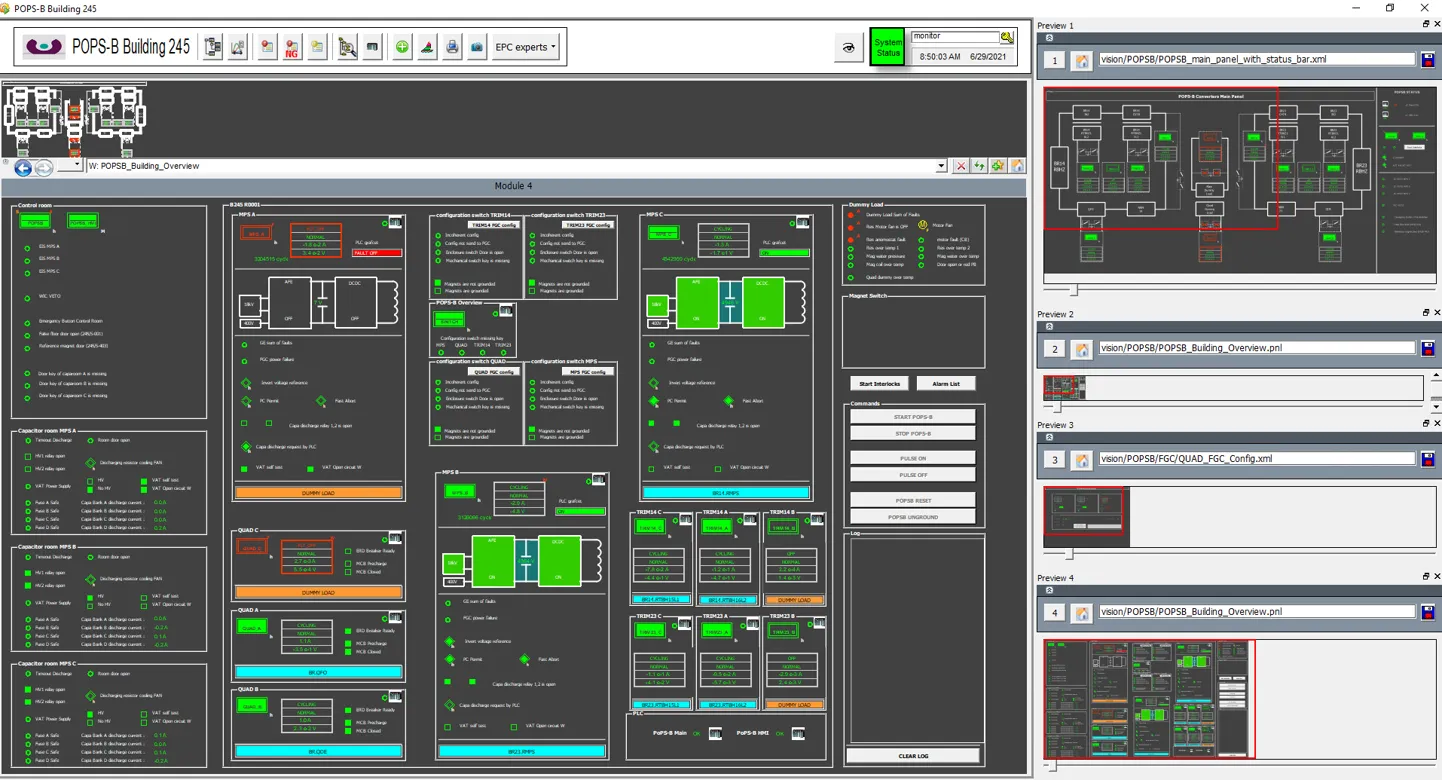Open the panel path dropdown arrow
The image size is (1442, 780).
coord(941,166)
